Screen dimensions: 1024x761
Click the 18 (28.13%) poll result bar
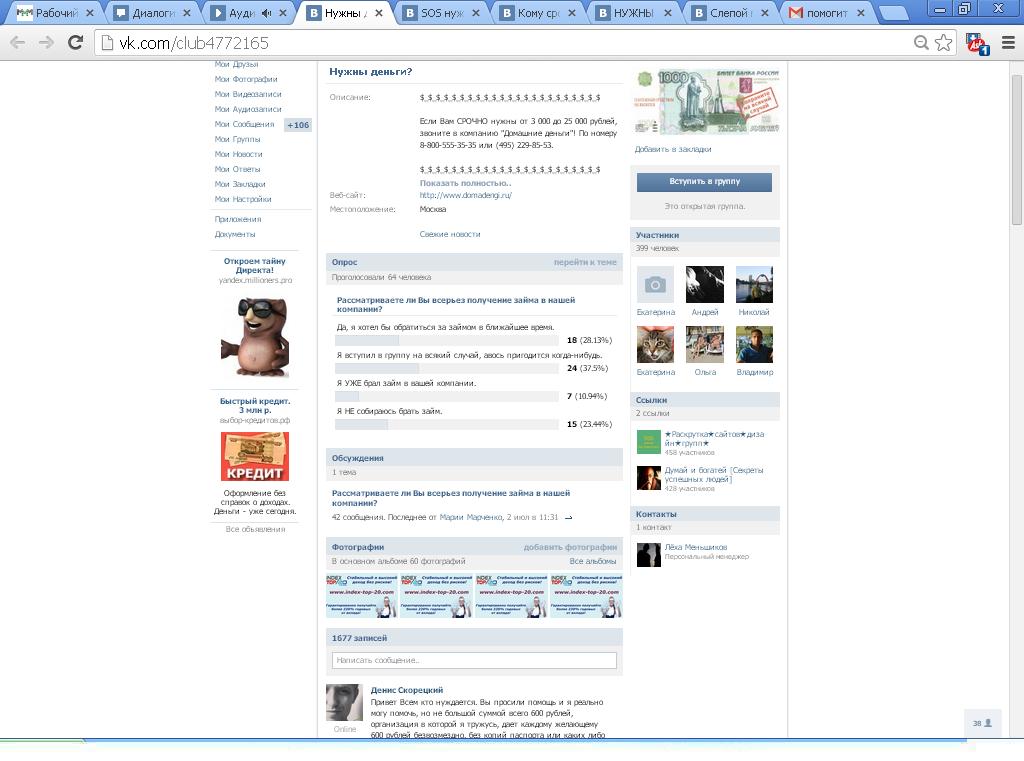pos(448,340)
